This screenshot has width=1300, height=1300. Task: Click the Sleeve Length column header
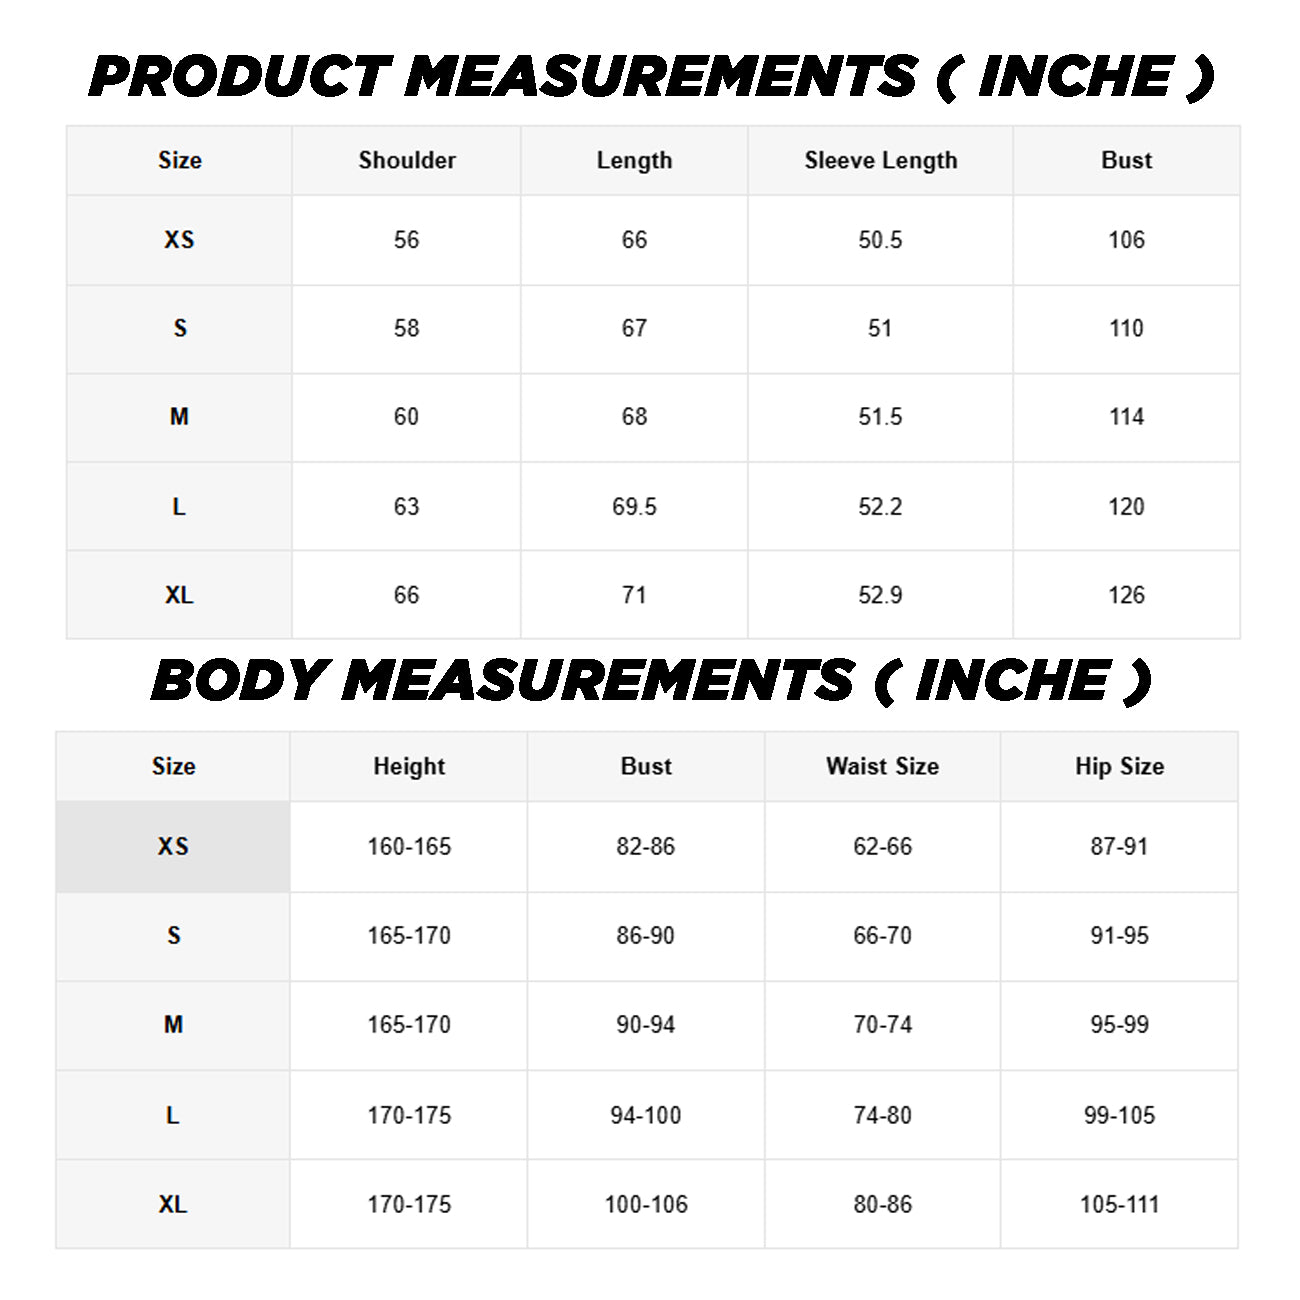point(880,160)
